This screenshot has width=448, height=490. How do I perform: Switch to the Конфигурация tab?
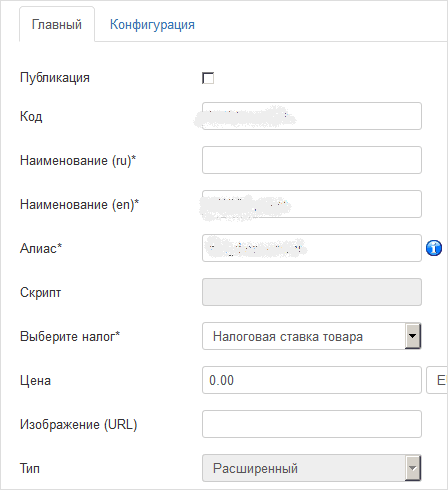point(152,25)
